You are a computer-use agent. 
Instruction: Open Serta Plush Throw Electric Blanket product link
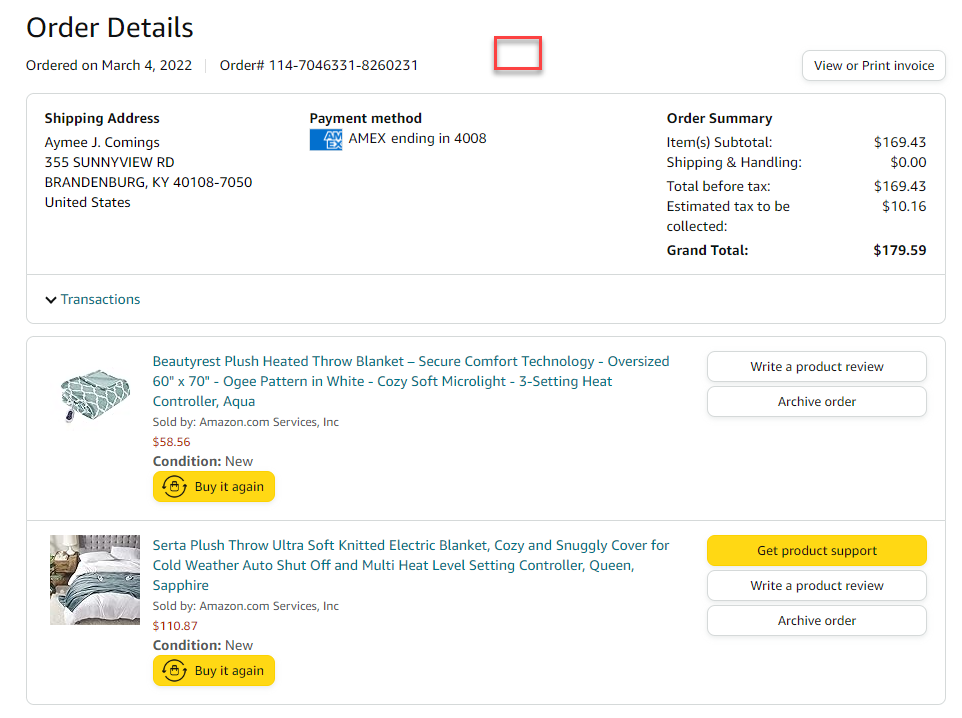[x=411, y=565]
